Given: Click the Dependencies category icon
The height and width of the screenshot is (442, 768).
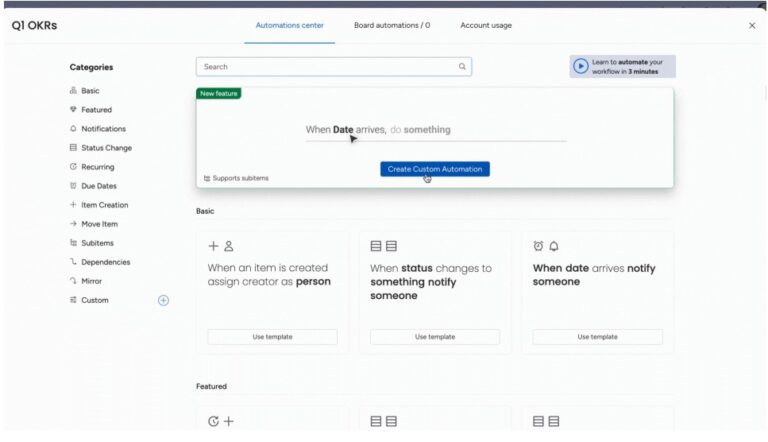Looking at the screenshot, I should tap(73, 262).
